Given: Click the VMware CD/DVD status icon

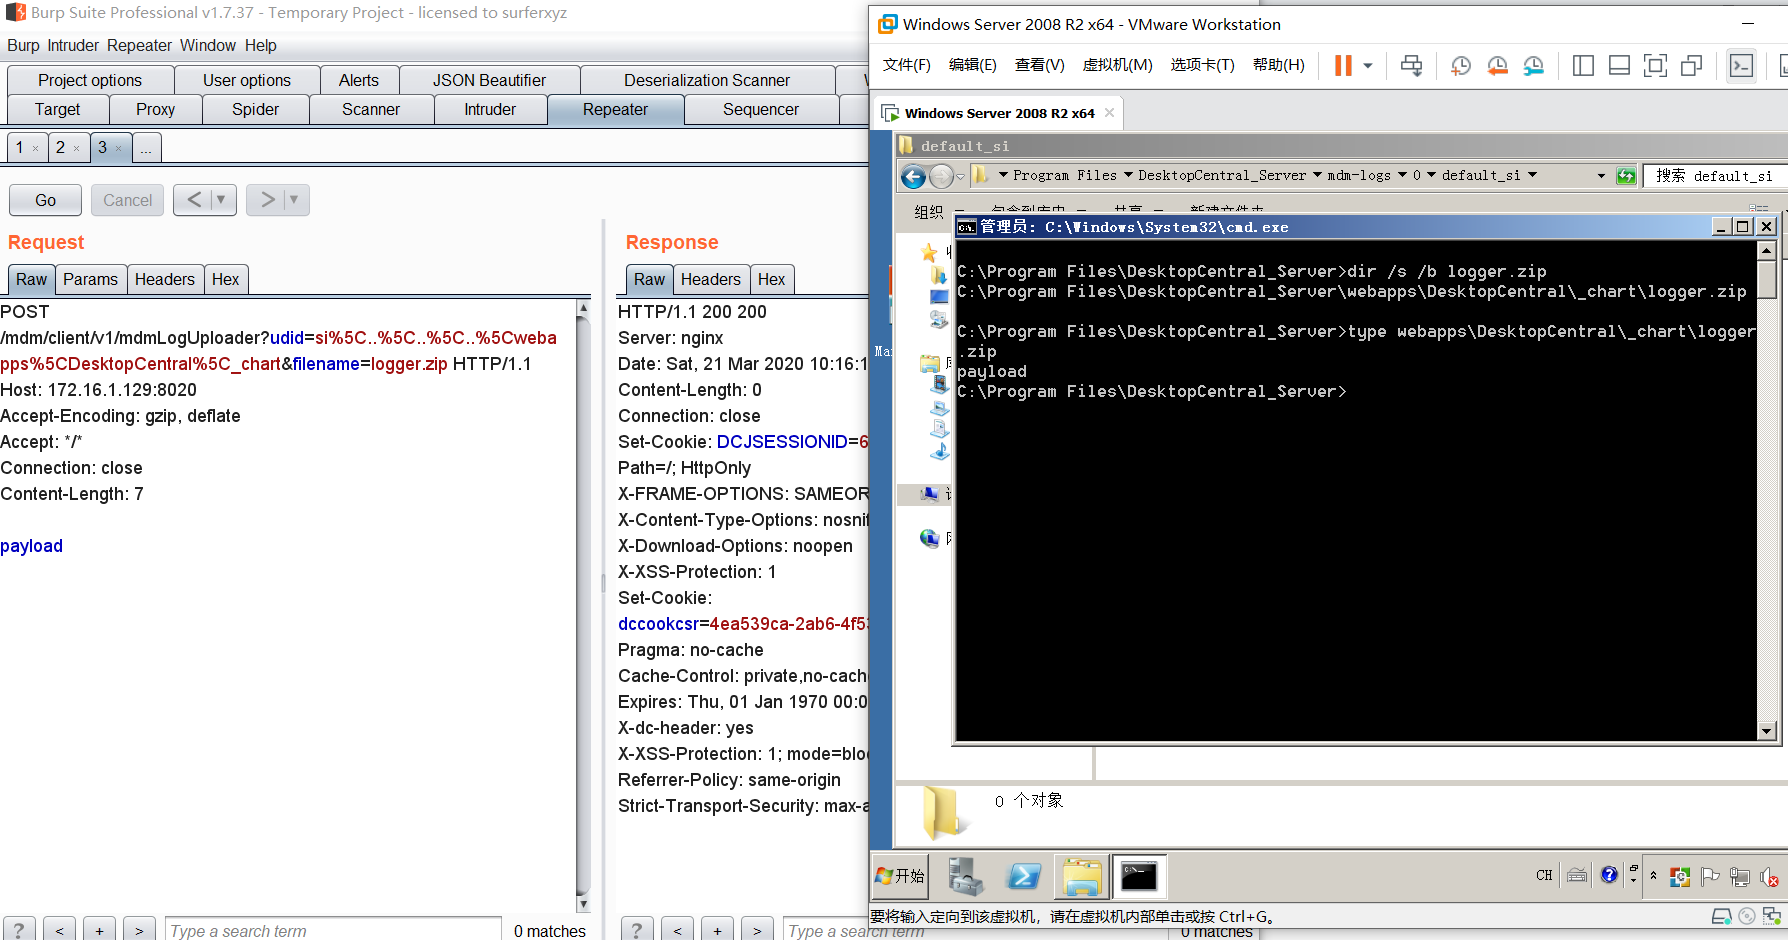Looking at the screenshot, I should click(x=1747, y=916).
